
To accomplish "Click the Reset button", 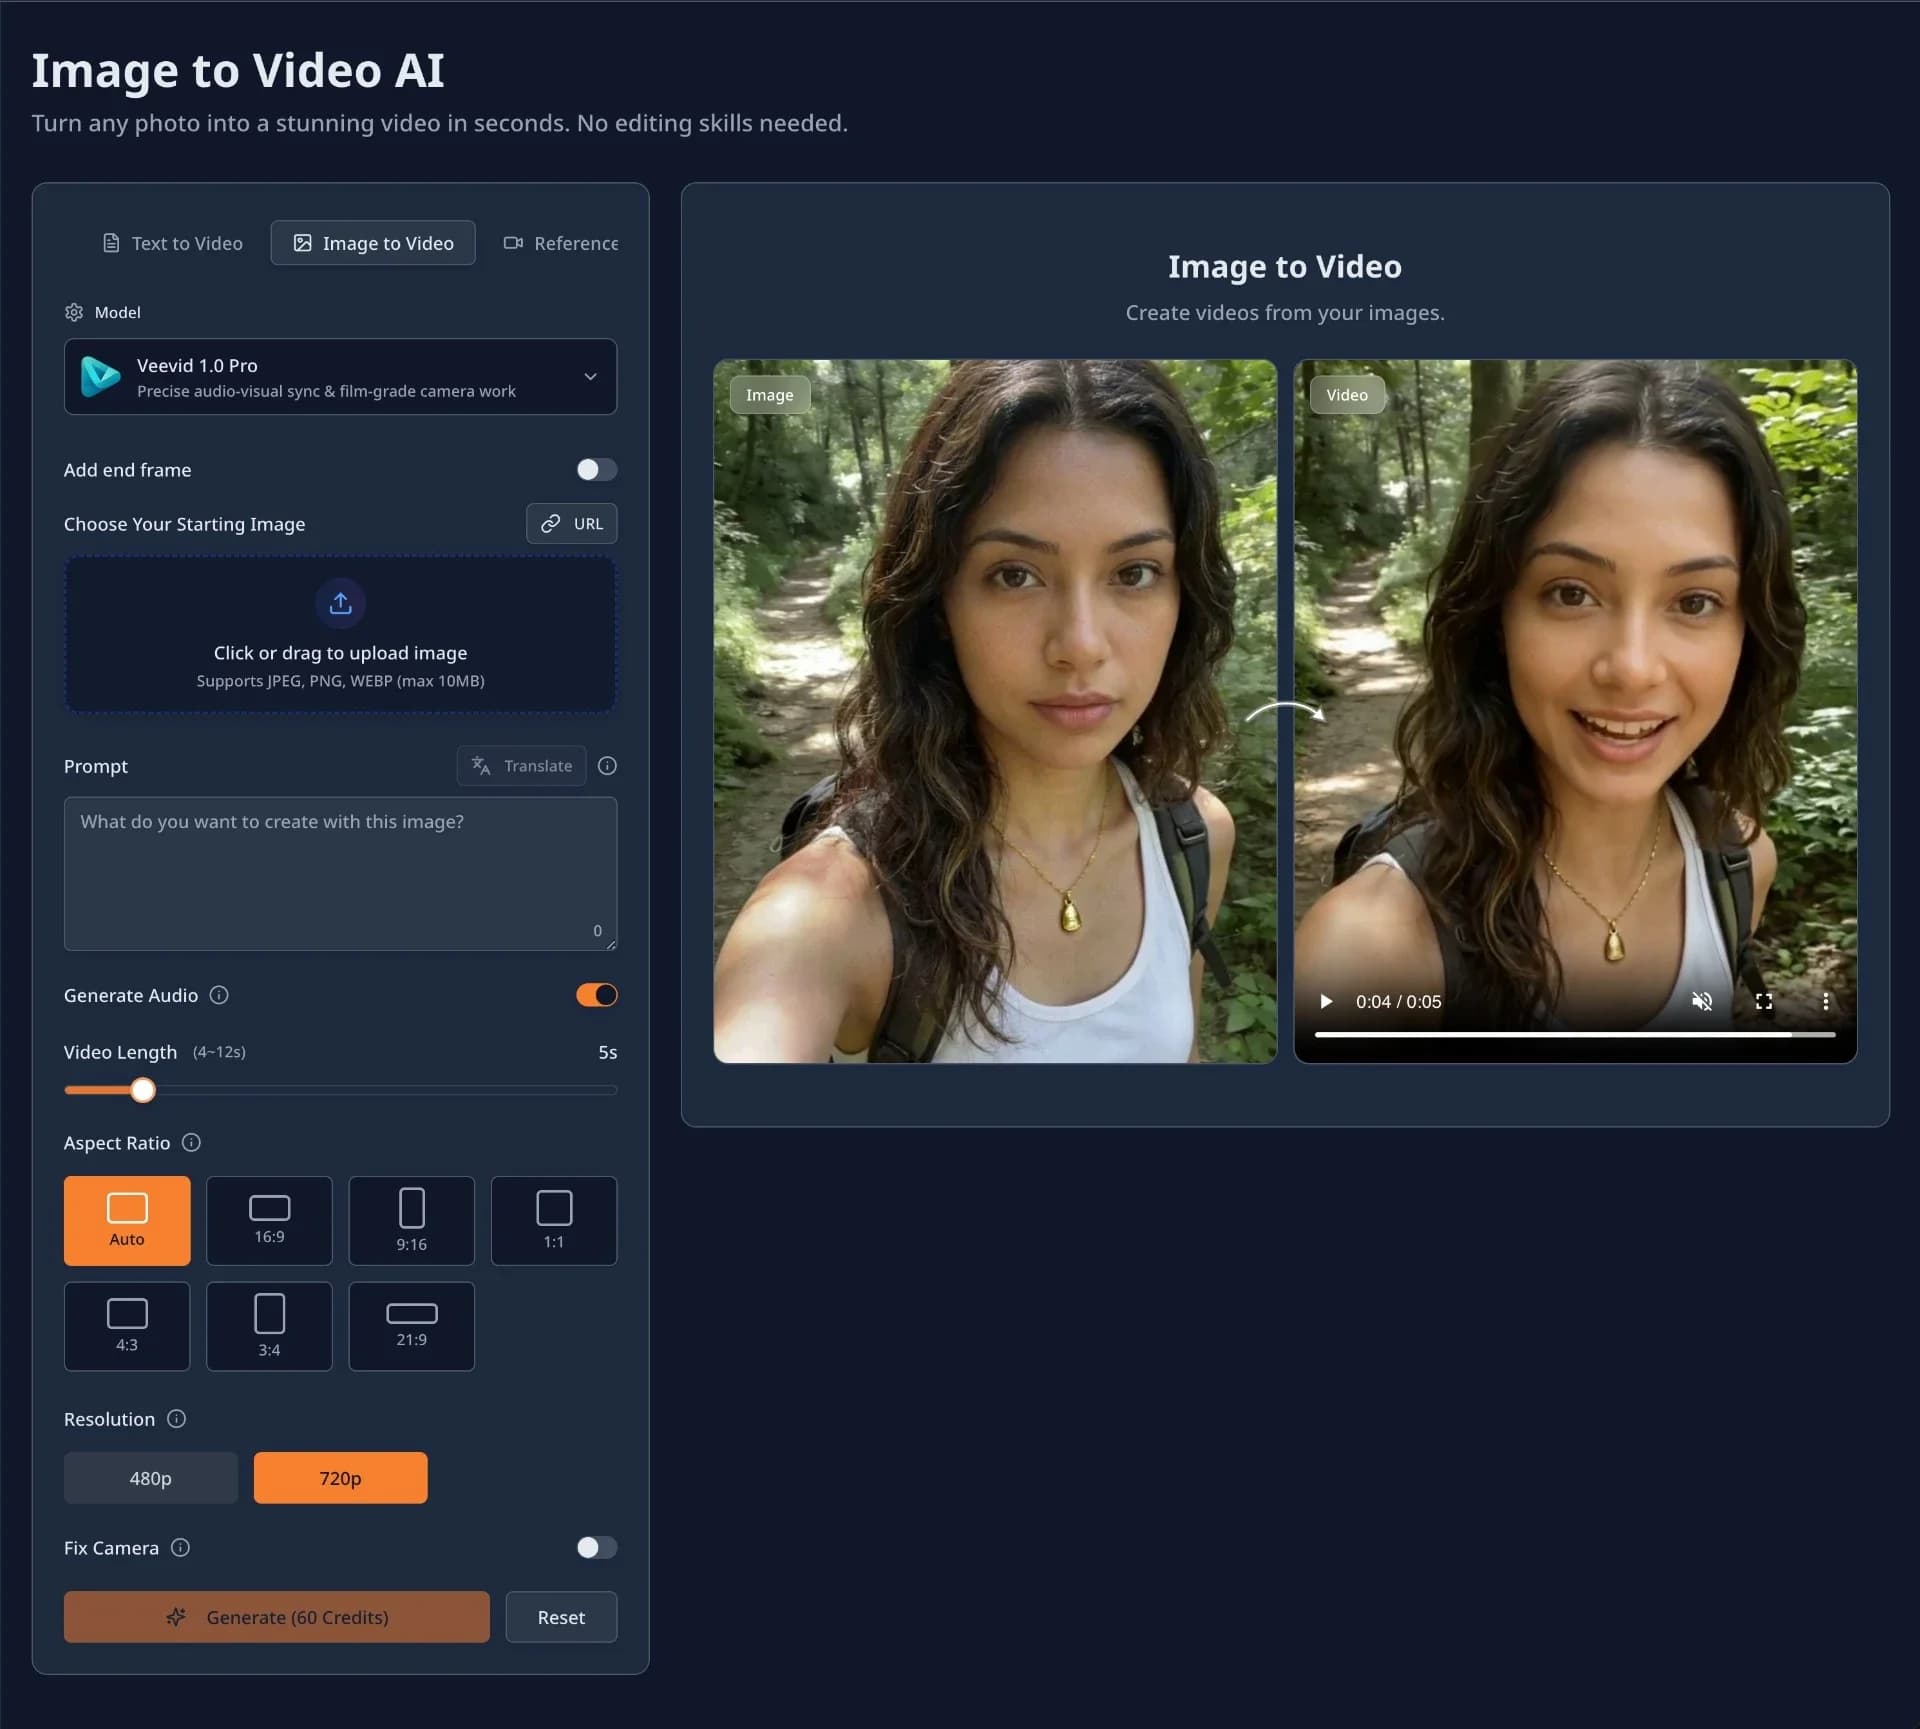I will (561, 1616).
